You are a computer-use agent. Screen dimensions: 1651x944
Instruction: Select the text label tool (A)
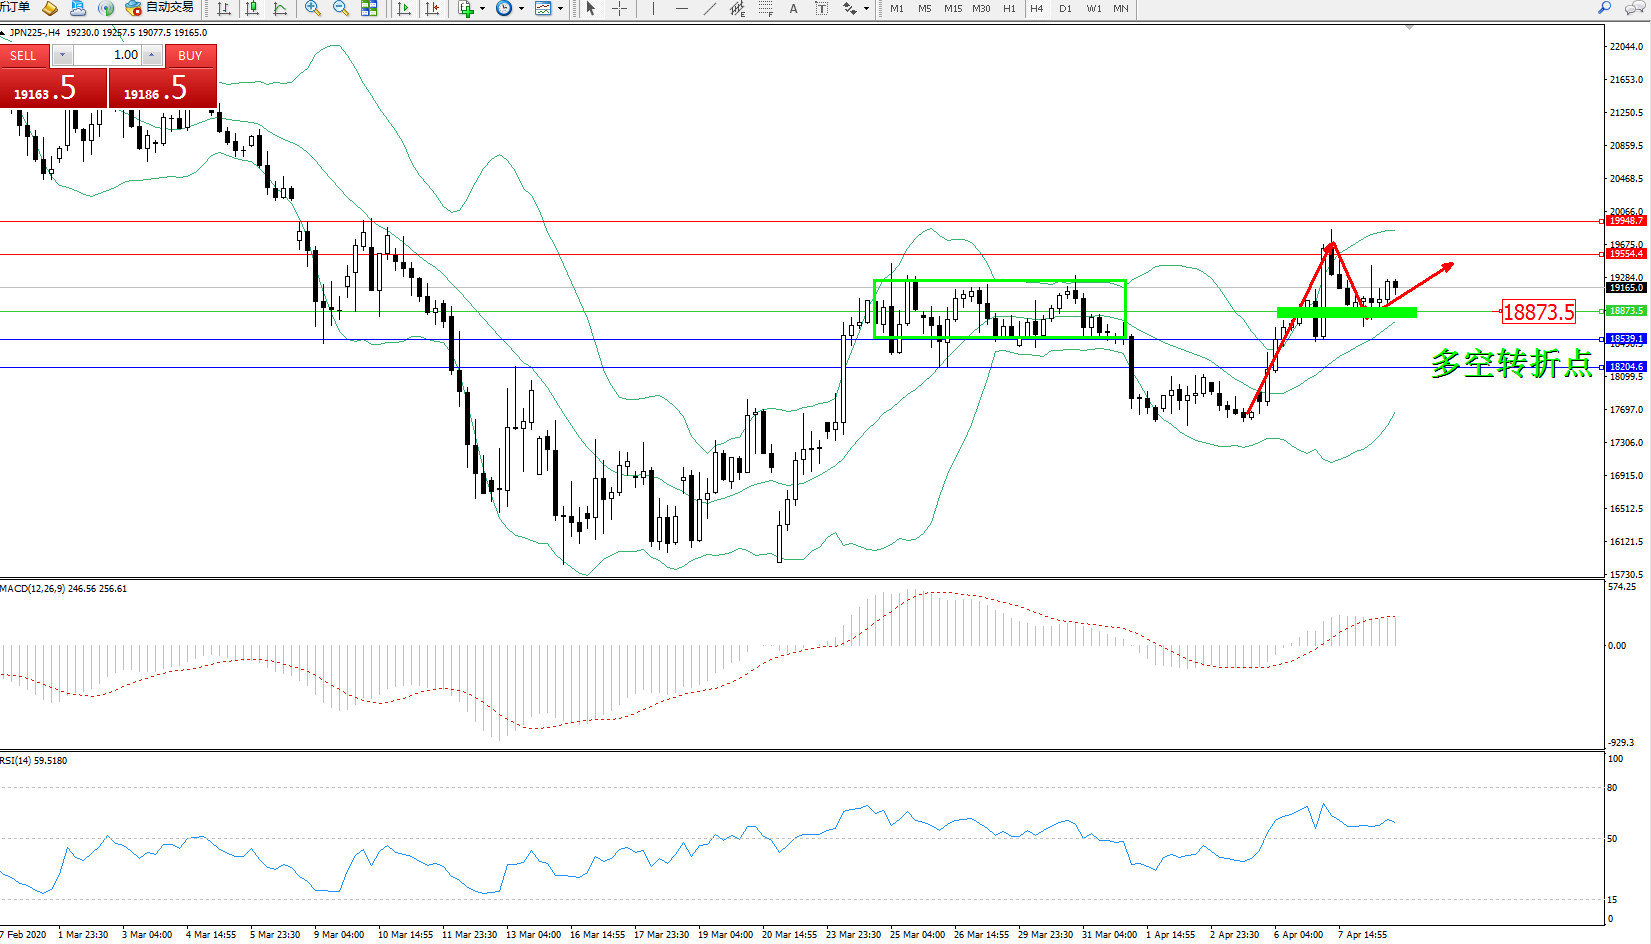click(794, 9)
